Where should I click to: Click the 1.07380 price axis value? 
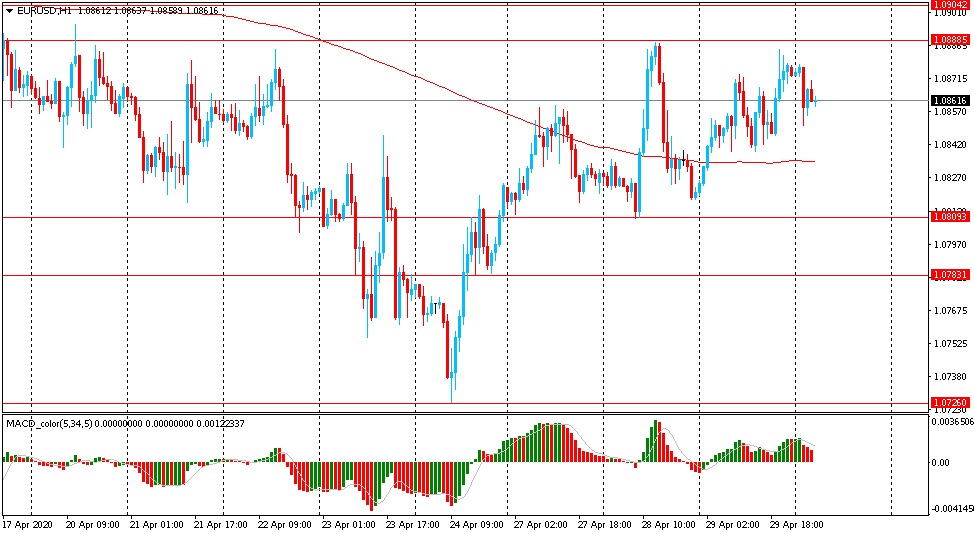(x=950, y=376)
